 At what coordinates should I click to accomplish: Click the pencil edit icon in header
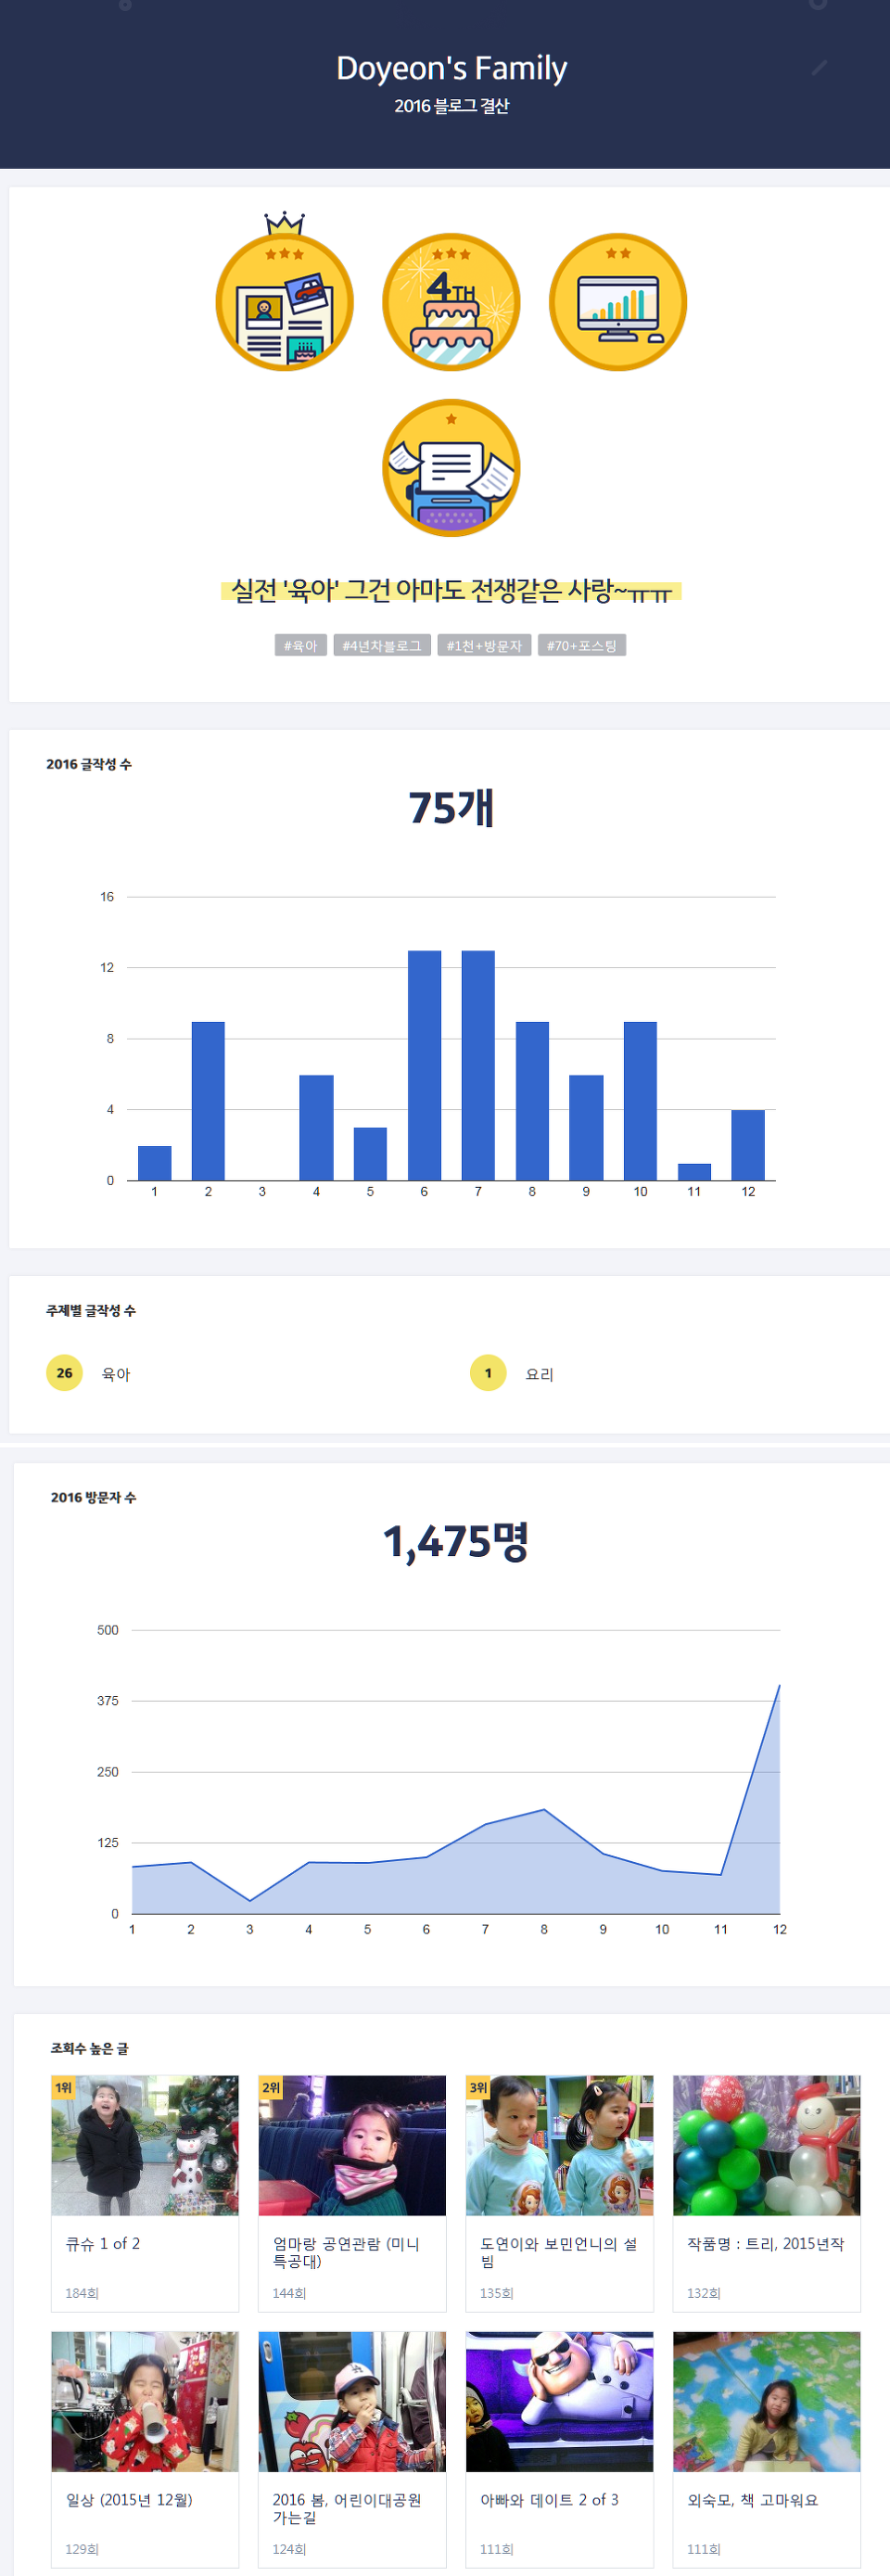pyautogui.click(x=820, y=67)
